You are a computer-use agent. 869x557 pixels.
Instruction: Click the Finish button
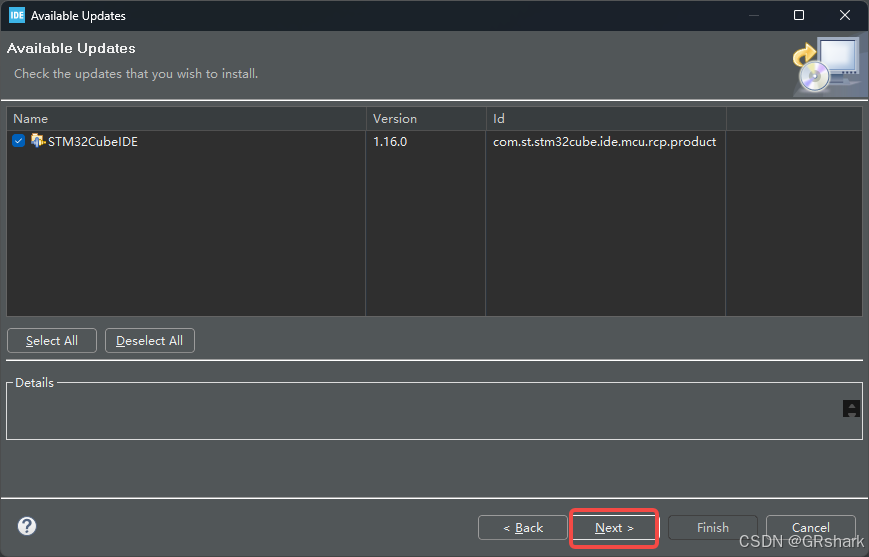click(713, 528)
